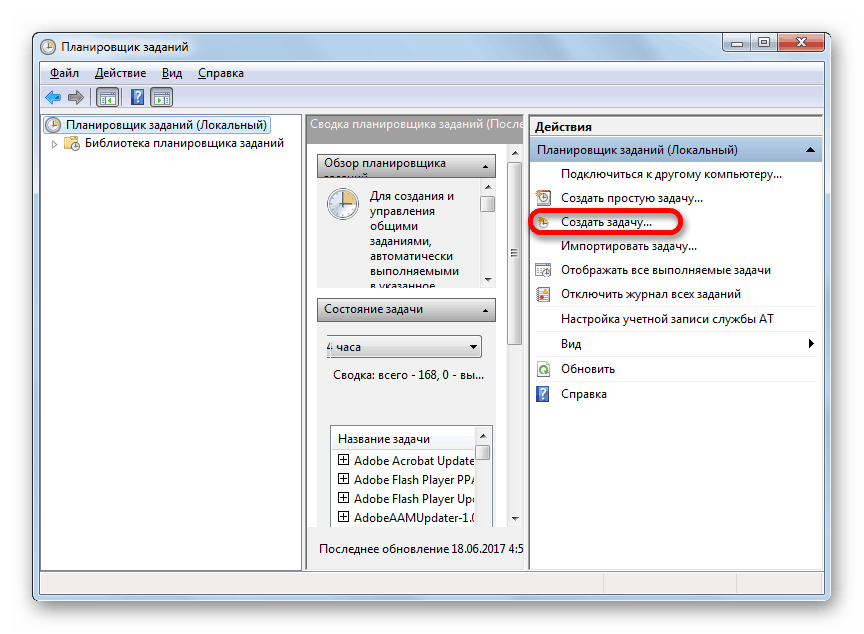This screenshot has width=864, height=634.
Task: Click the Обновить refresh icon
Action: [543, 369]
